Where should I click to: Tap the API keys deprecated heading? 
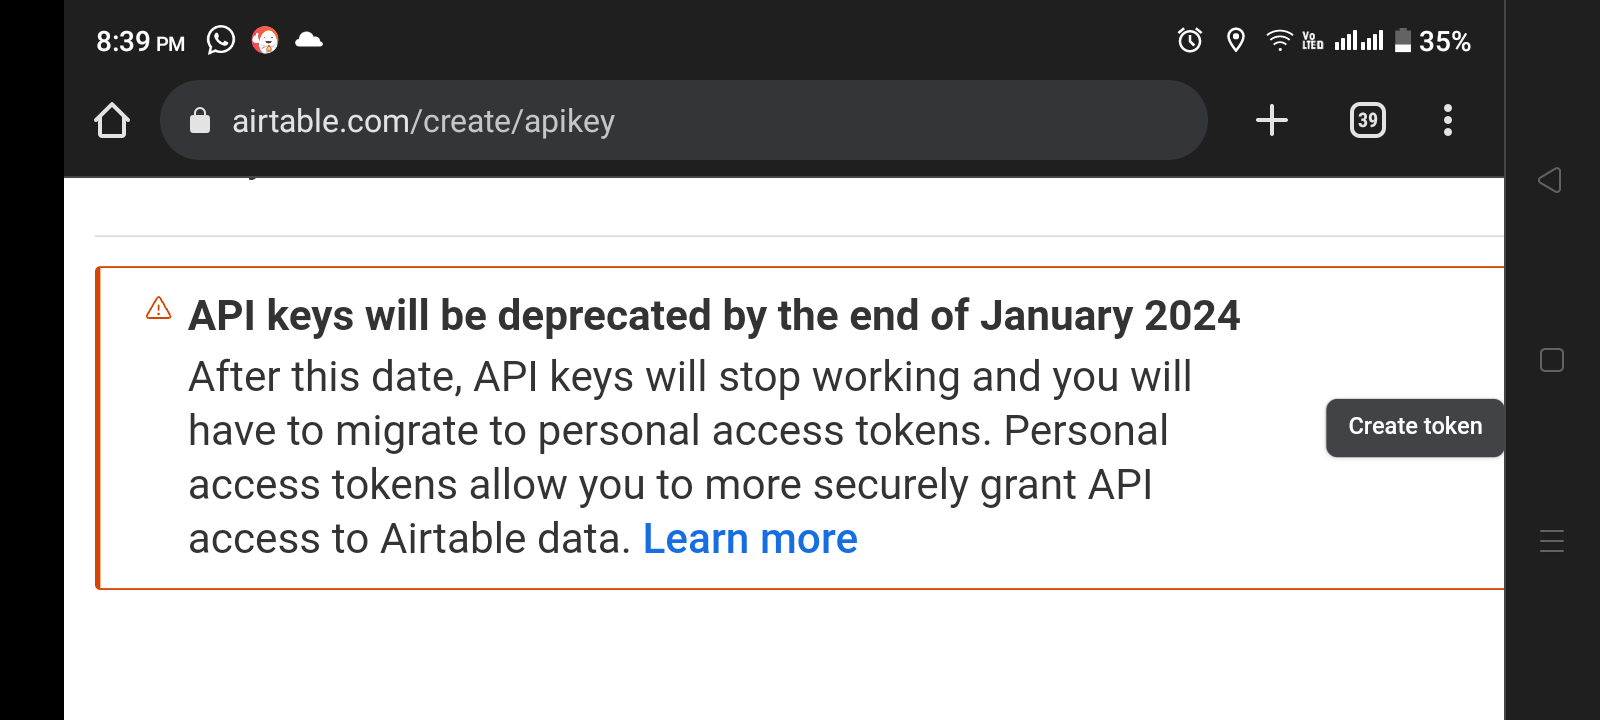coord(714,316)
